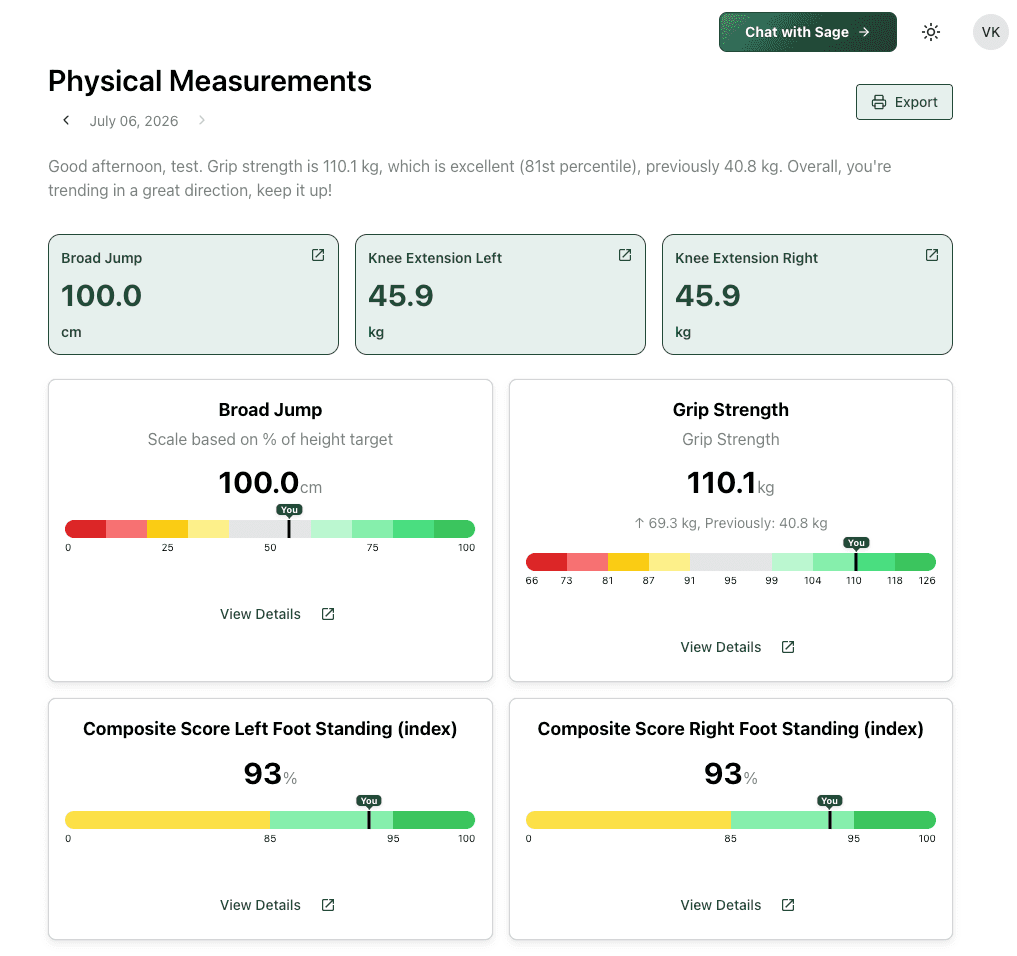1017x956 pixels.
Task: Click the Export button
Action: click(904, 102)
